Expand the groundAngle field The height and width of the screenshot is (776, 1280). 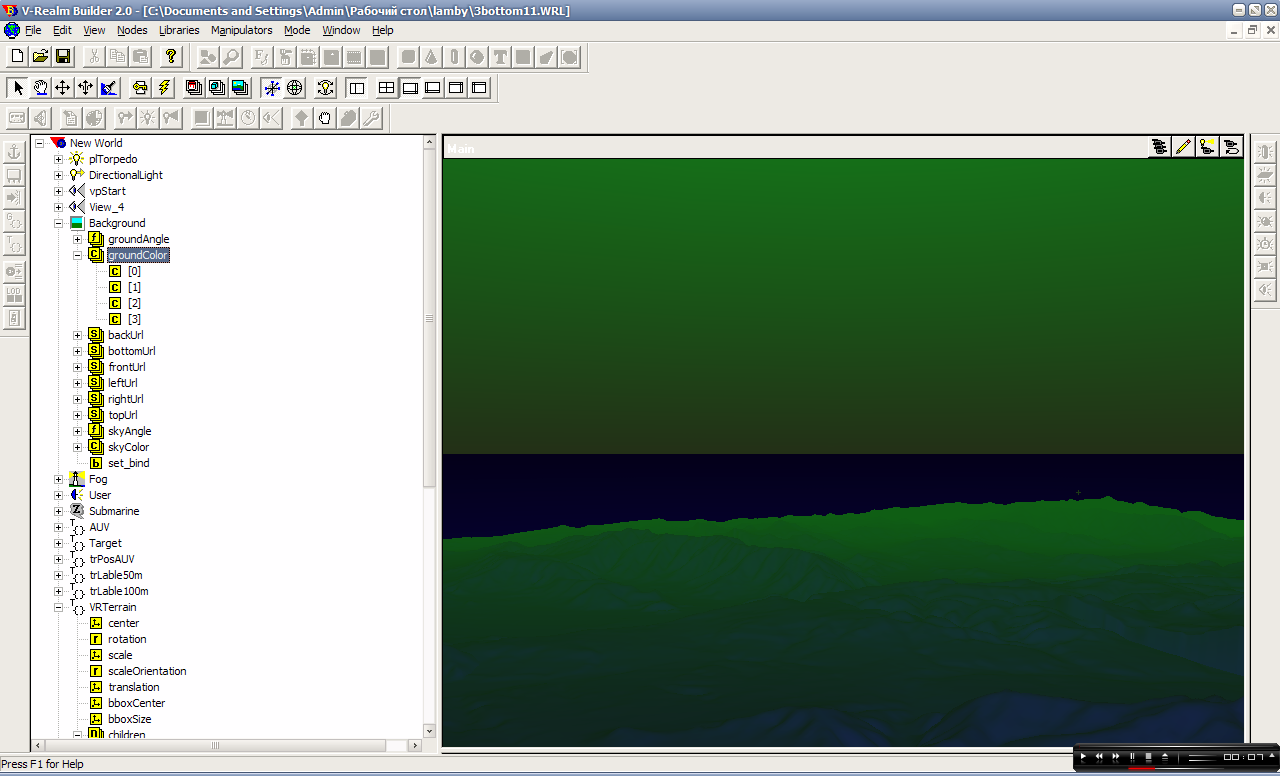pos(78,239)
